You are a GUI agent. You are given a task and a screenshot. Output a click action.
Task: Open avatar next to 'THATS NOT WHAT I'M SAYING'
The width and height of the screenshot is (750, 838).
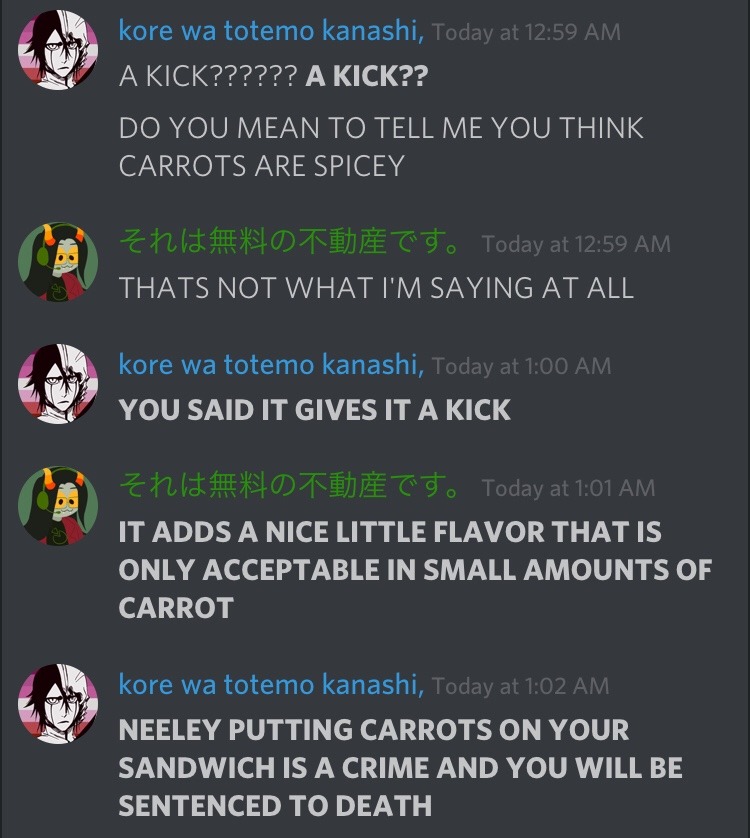[x=58, y=262]
